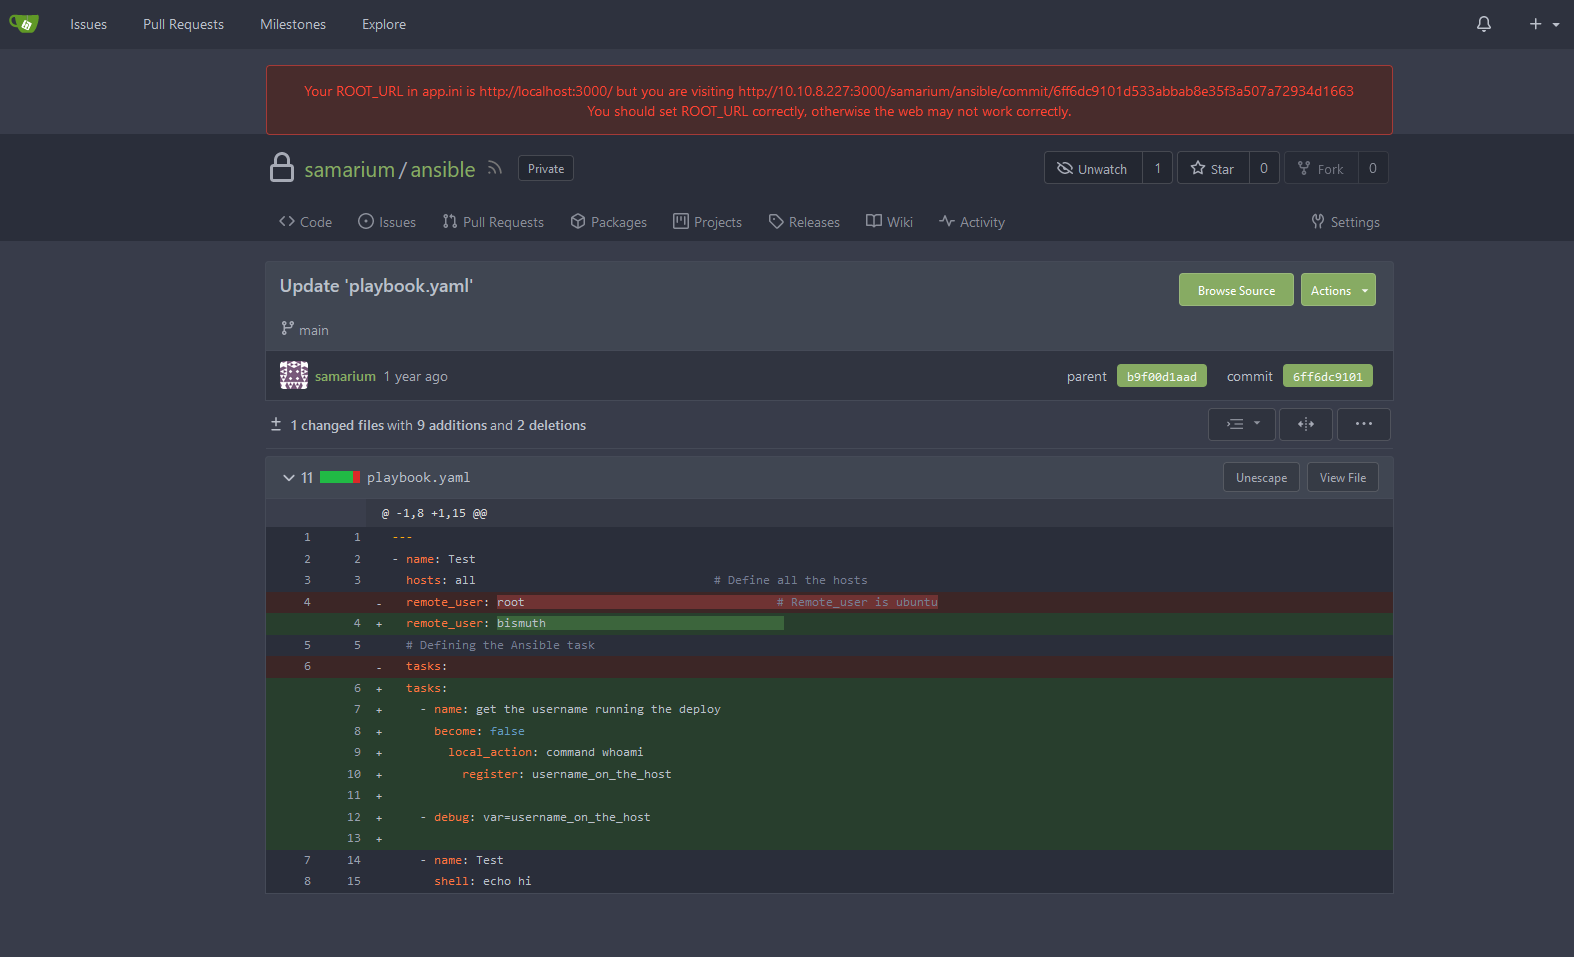Open Issues in top navigation
1574x957 pixels.
click(88, 24)
